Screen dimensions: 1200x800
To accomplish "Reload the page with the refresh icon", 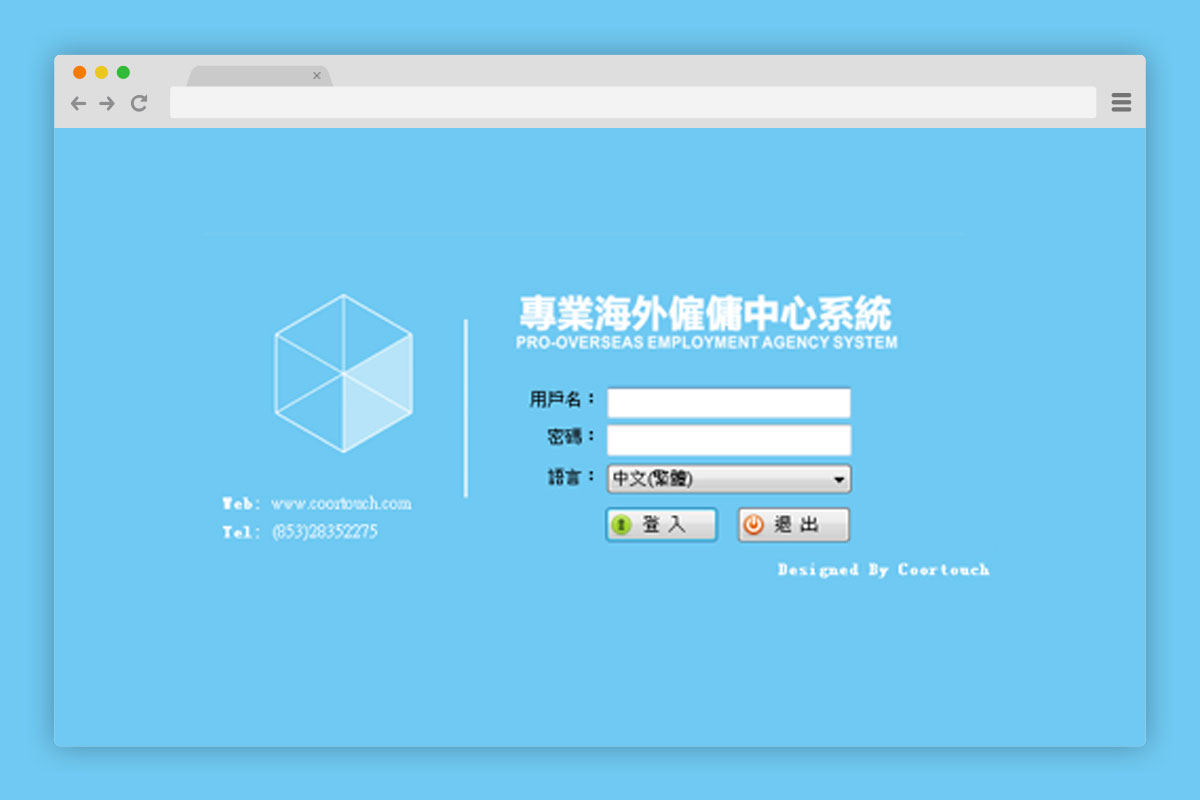I will pos(139,103).
